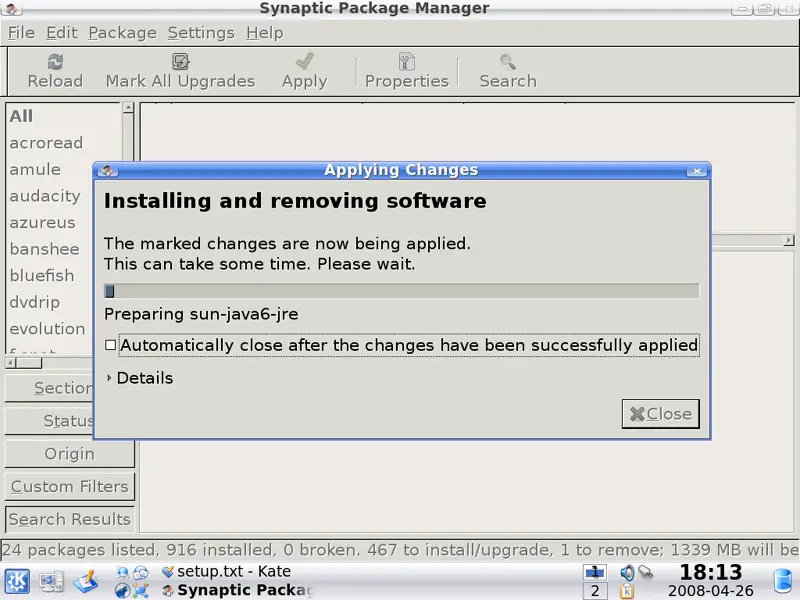This screenshot has width=800, height=600.
Task: Click the Synaptic window title bar icon
Action: [x=11, y=8]
